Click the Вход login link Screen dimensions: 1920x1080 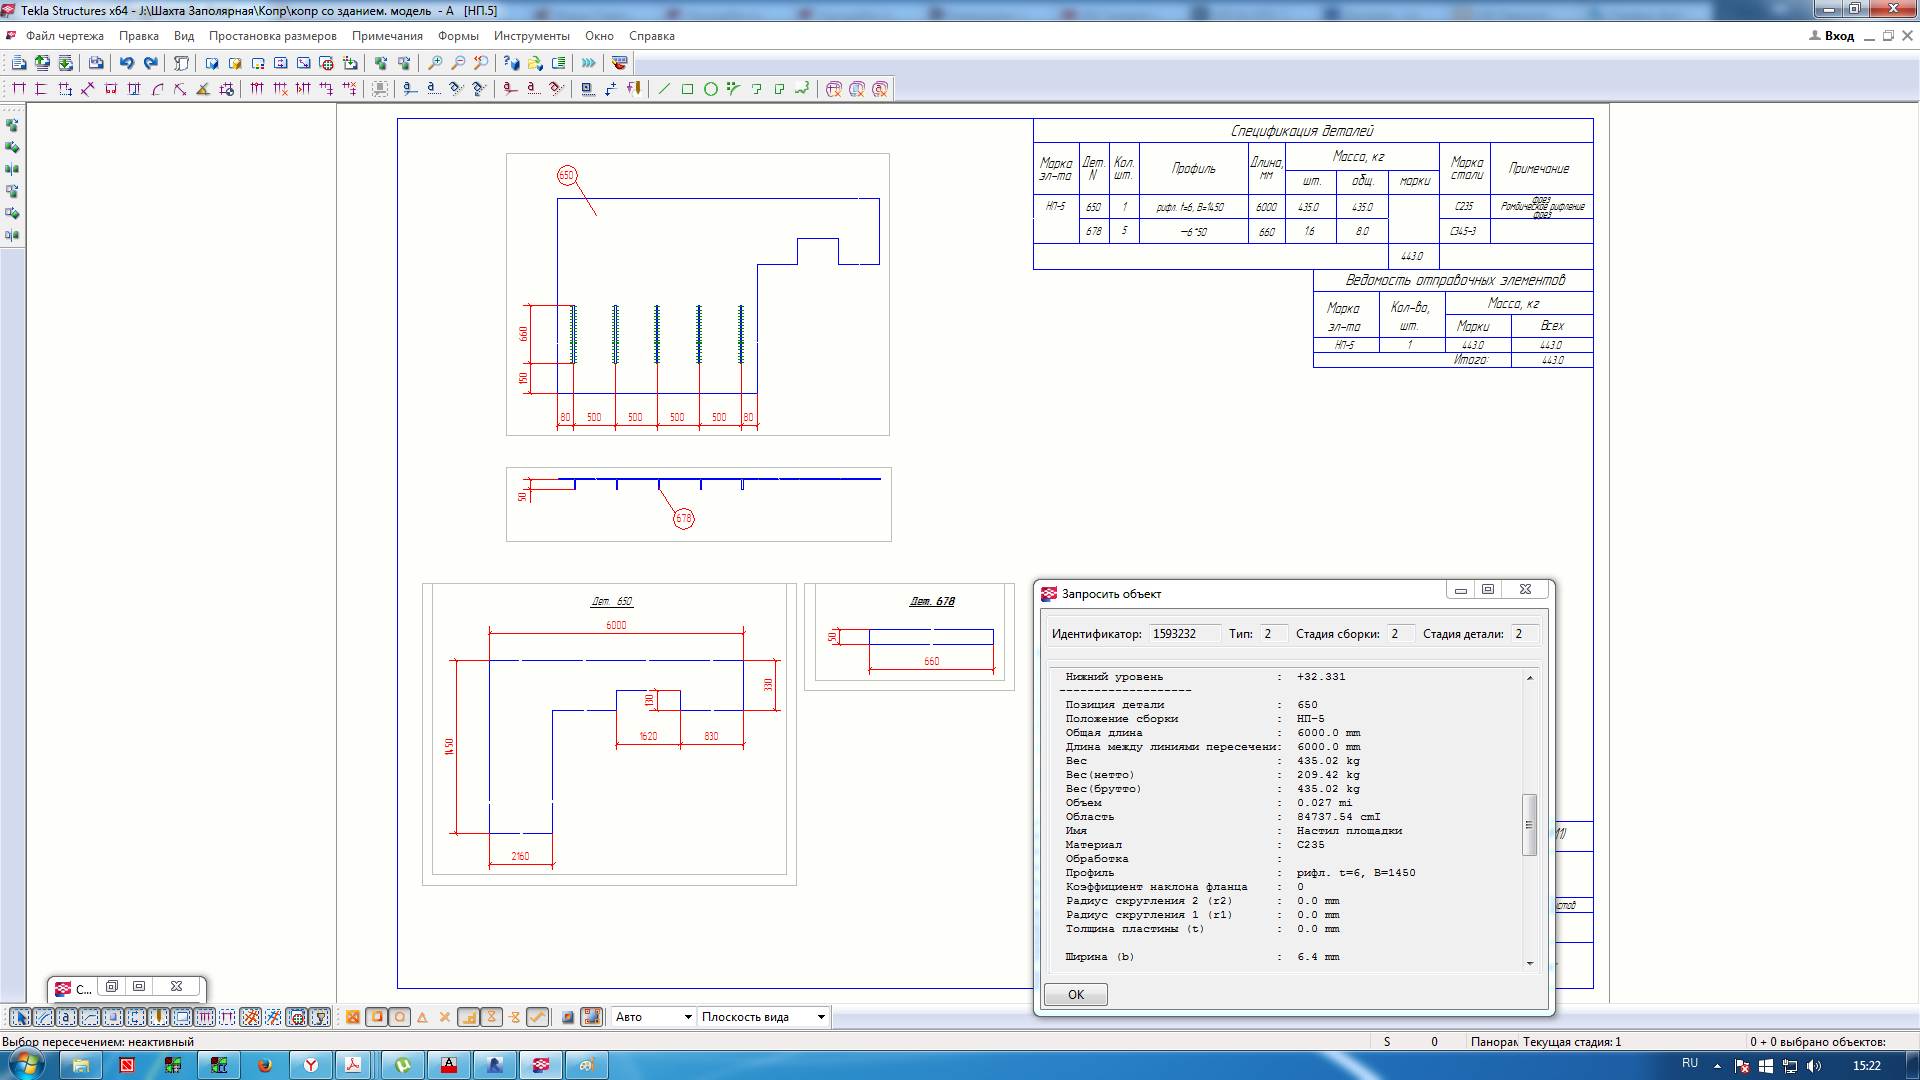pos(1838,36)
